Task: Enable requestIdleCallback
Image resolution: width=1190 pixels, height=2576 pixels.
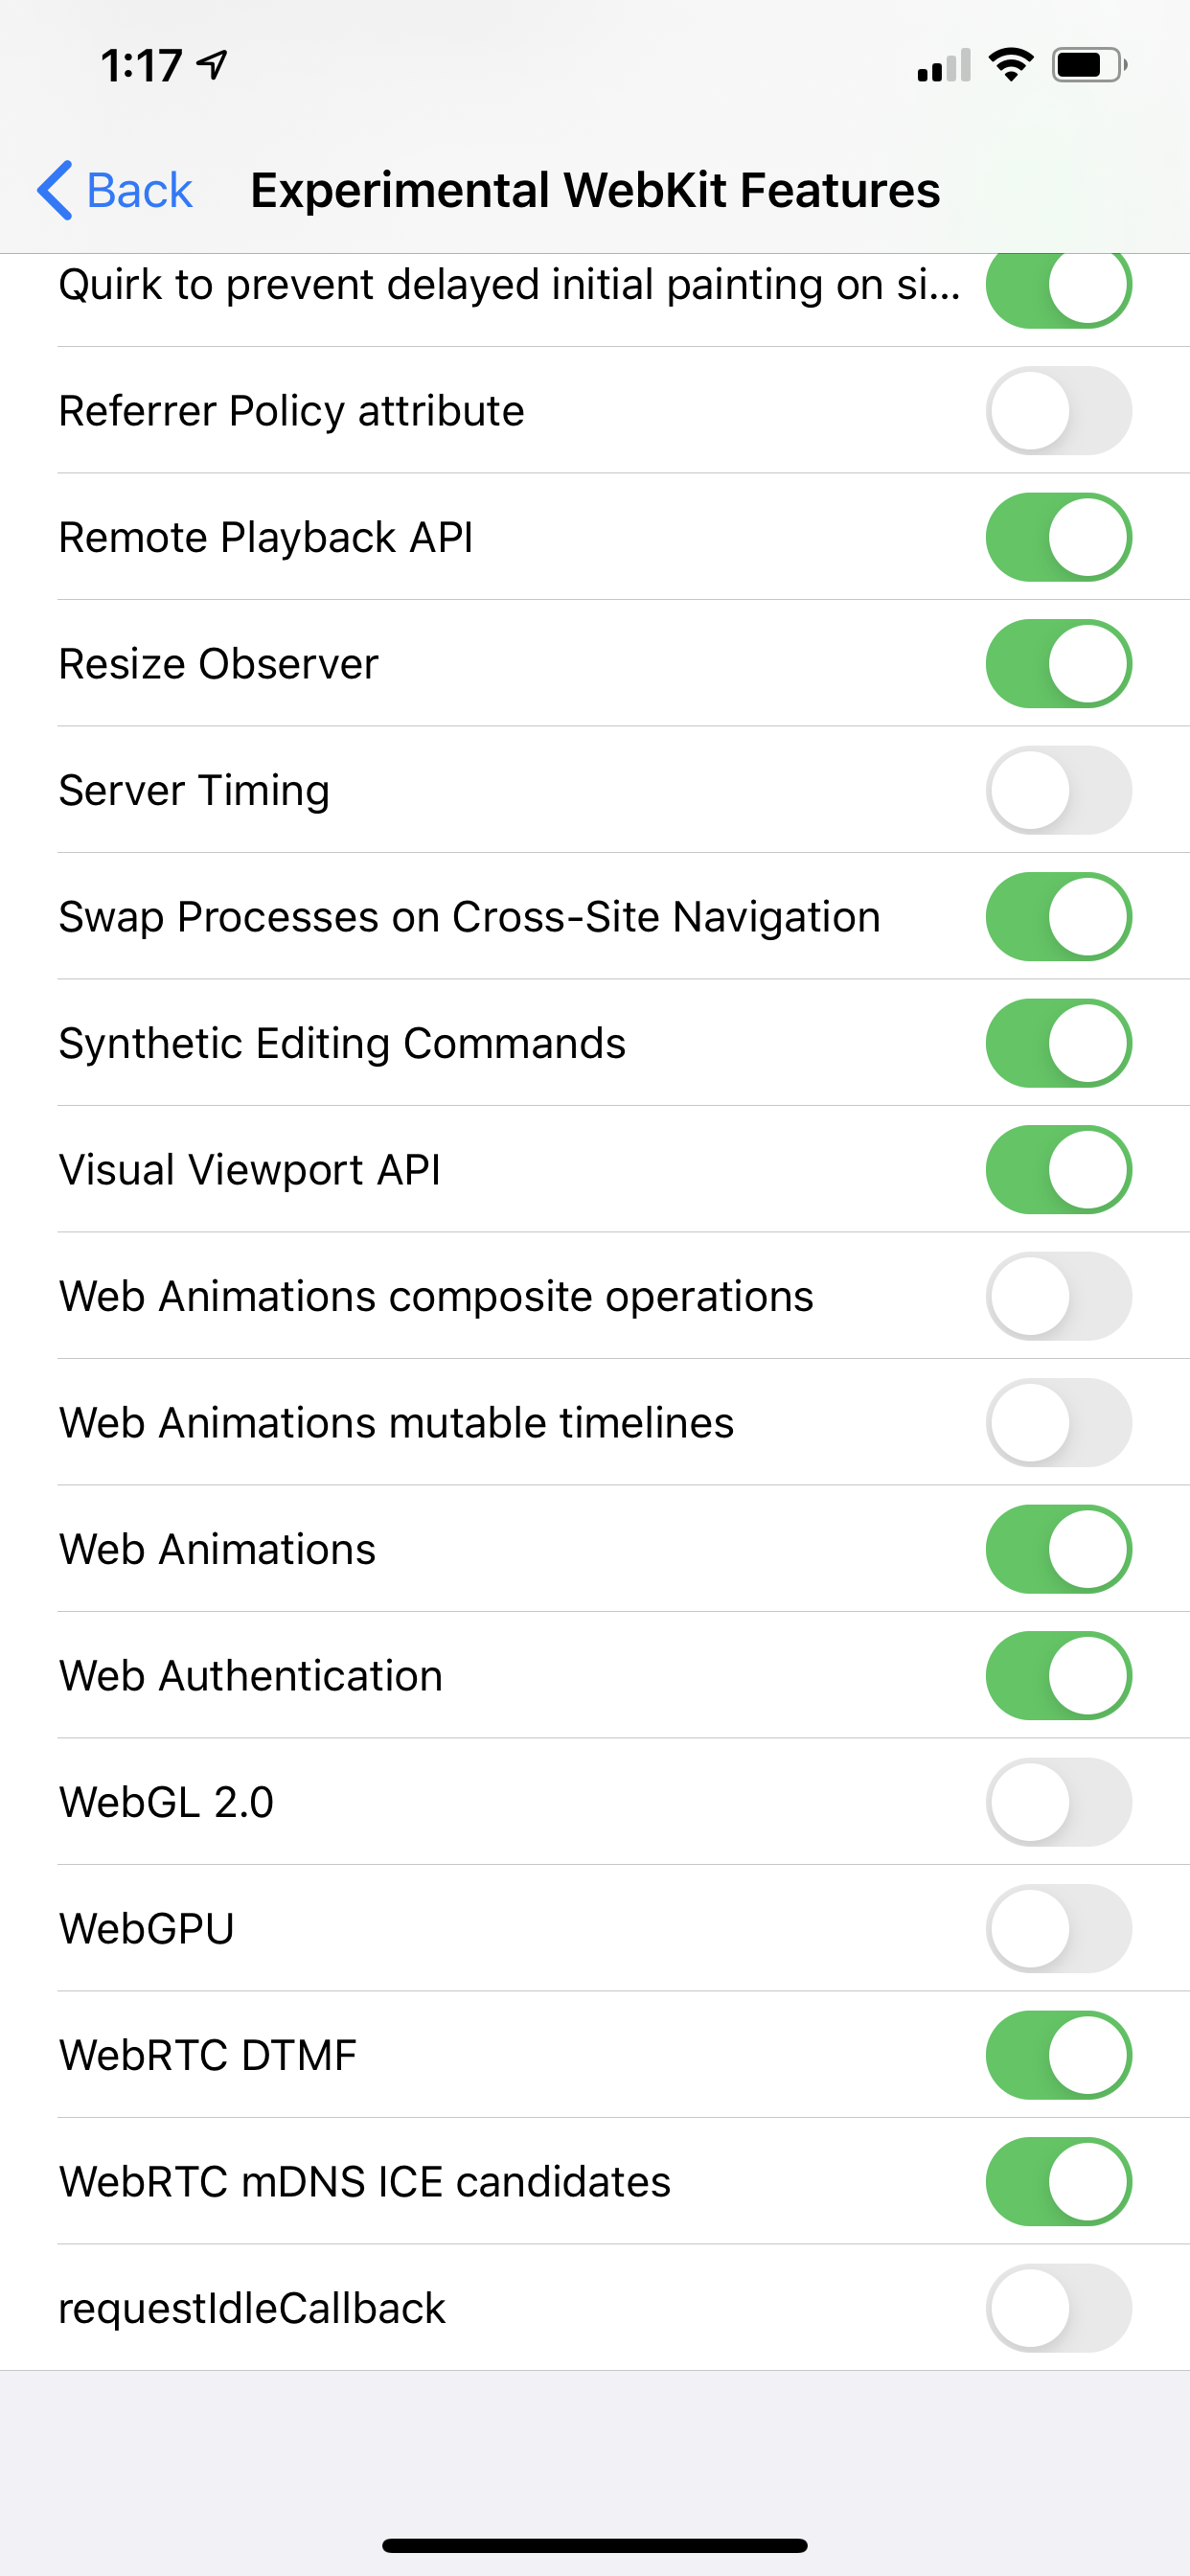Action: coord(1058,2308)
